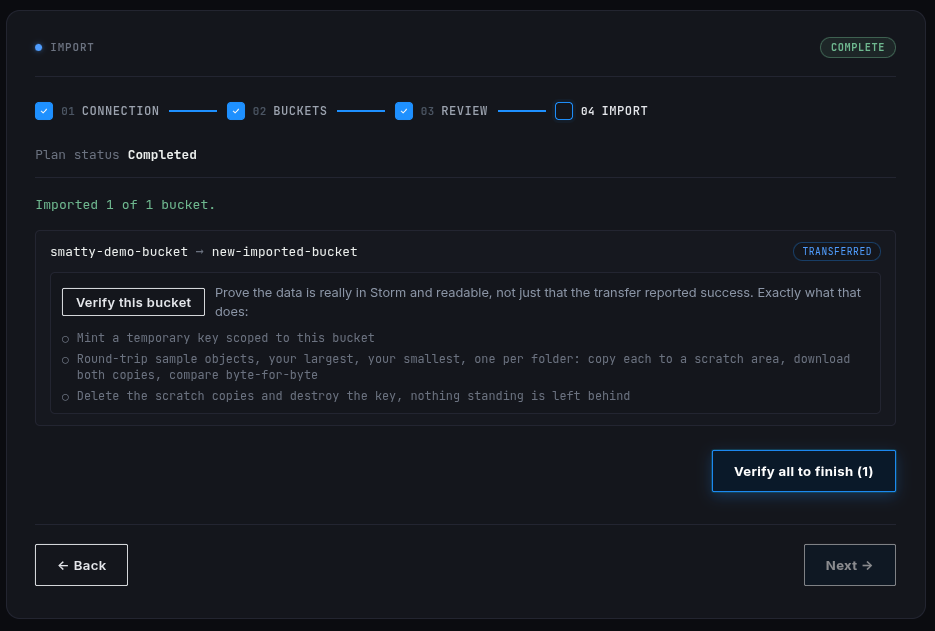Select the 02 Buckets step checkbox

[x=236, y=111]
